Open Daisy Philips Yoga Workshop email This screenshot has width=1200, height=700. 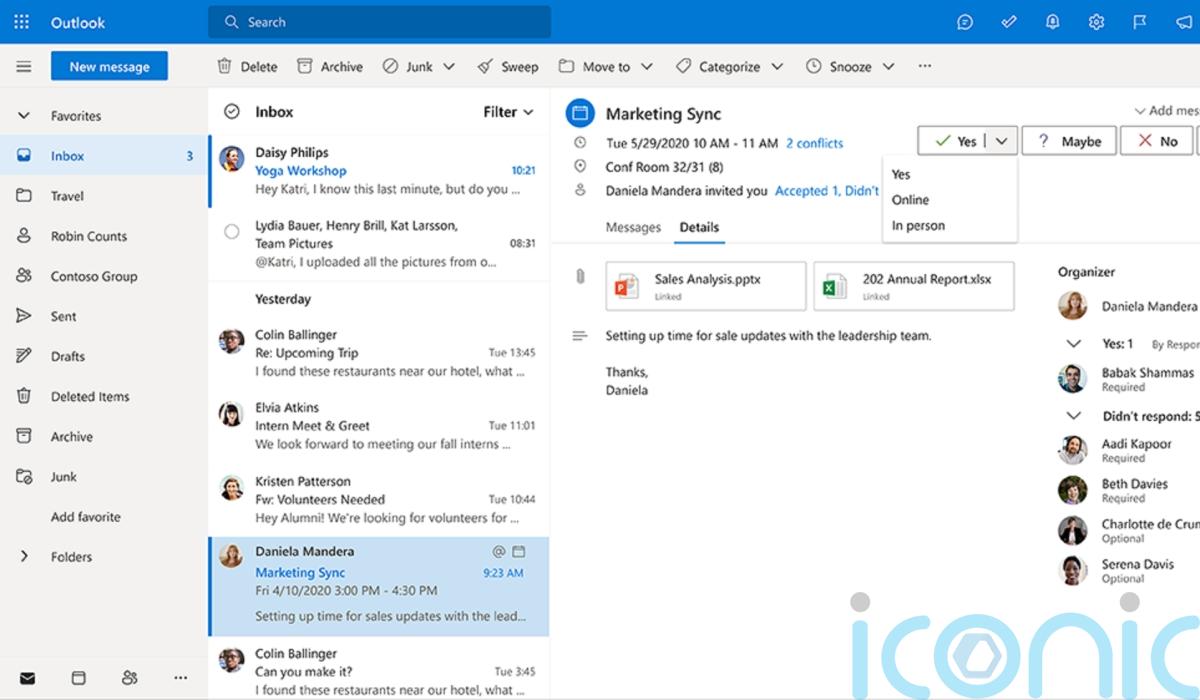click(379, 171)
